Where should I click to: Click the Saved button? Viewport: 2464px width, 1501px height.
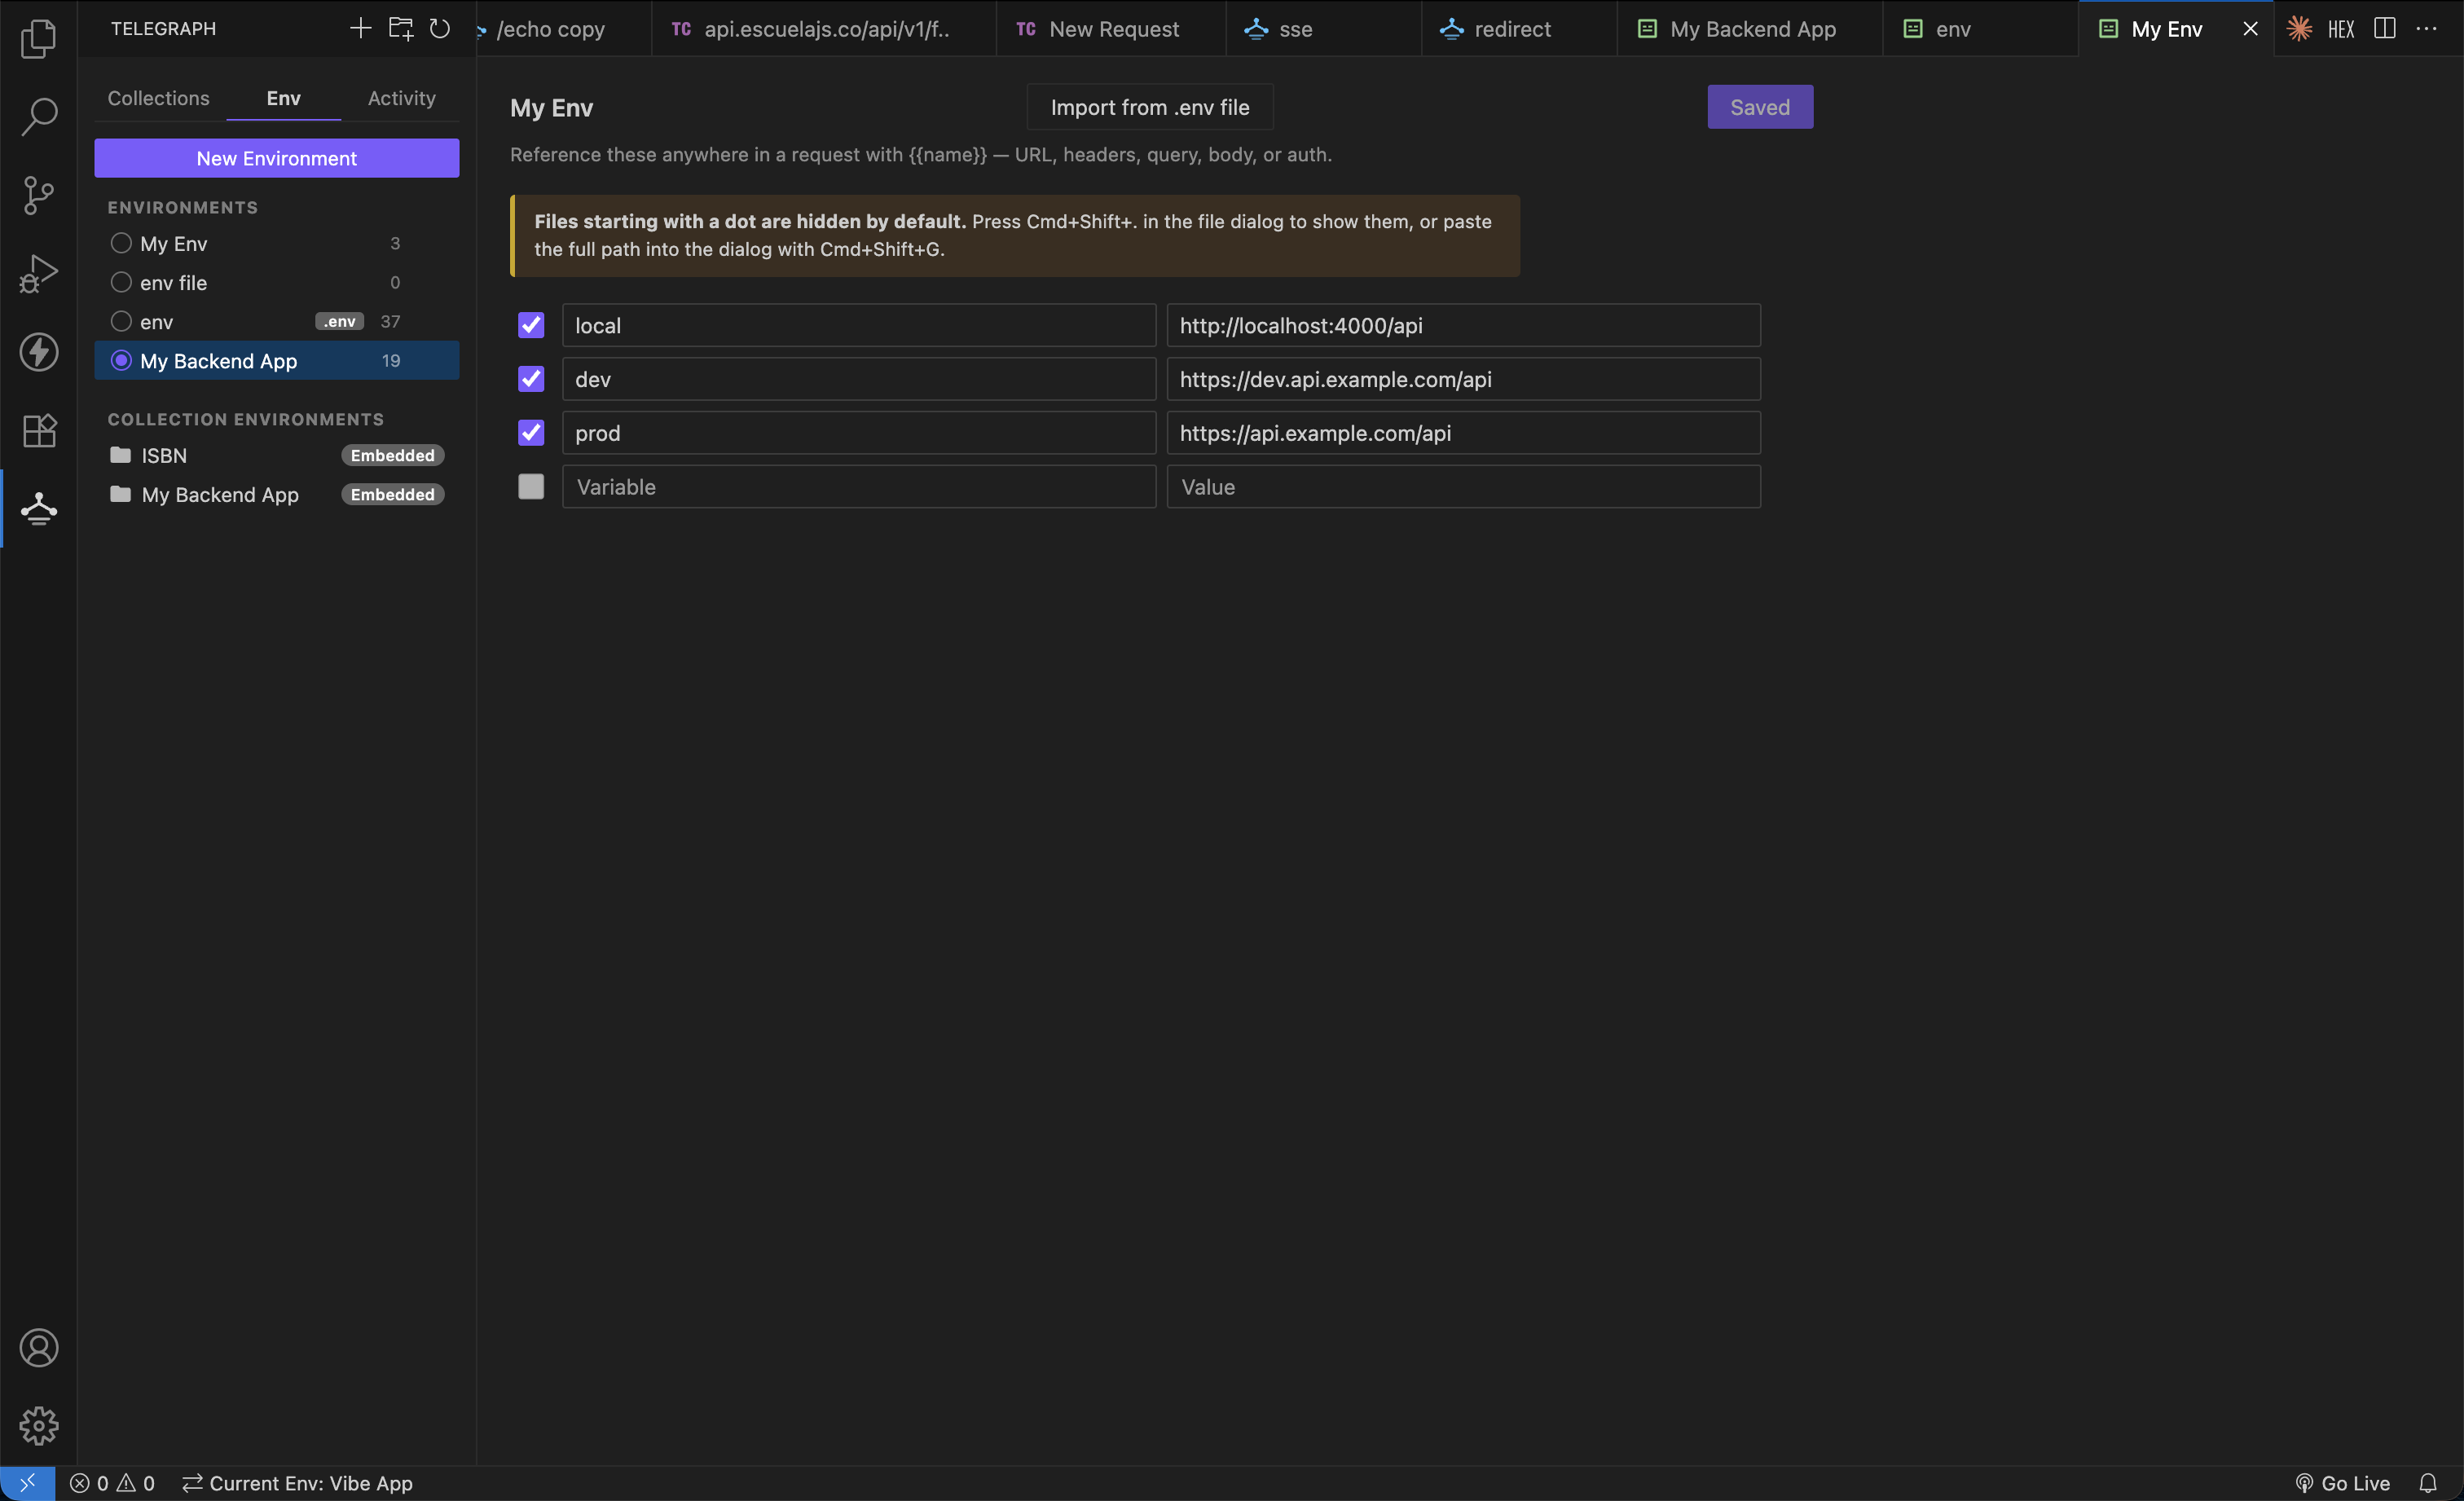(x=1760, y=107)
